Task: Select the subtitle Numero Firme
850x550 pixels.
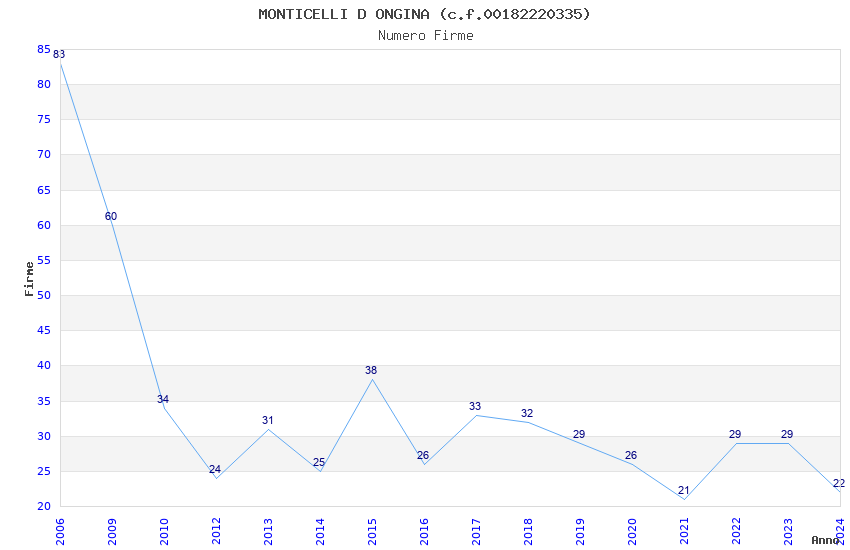Action: click(426, 36)
